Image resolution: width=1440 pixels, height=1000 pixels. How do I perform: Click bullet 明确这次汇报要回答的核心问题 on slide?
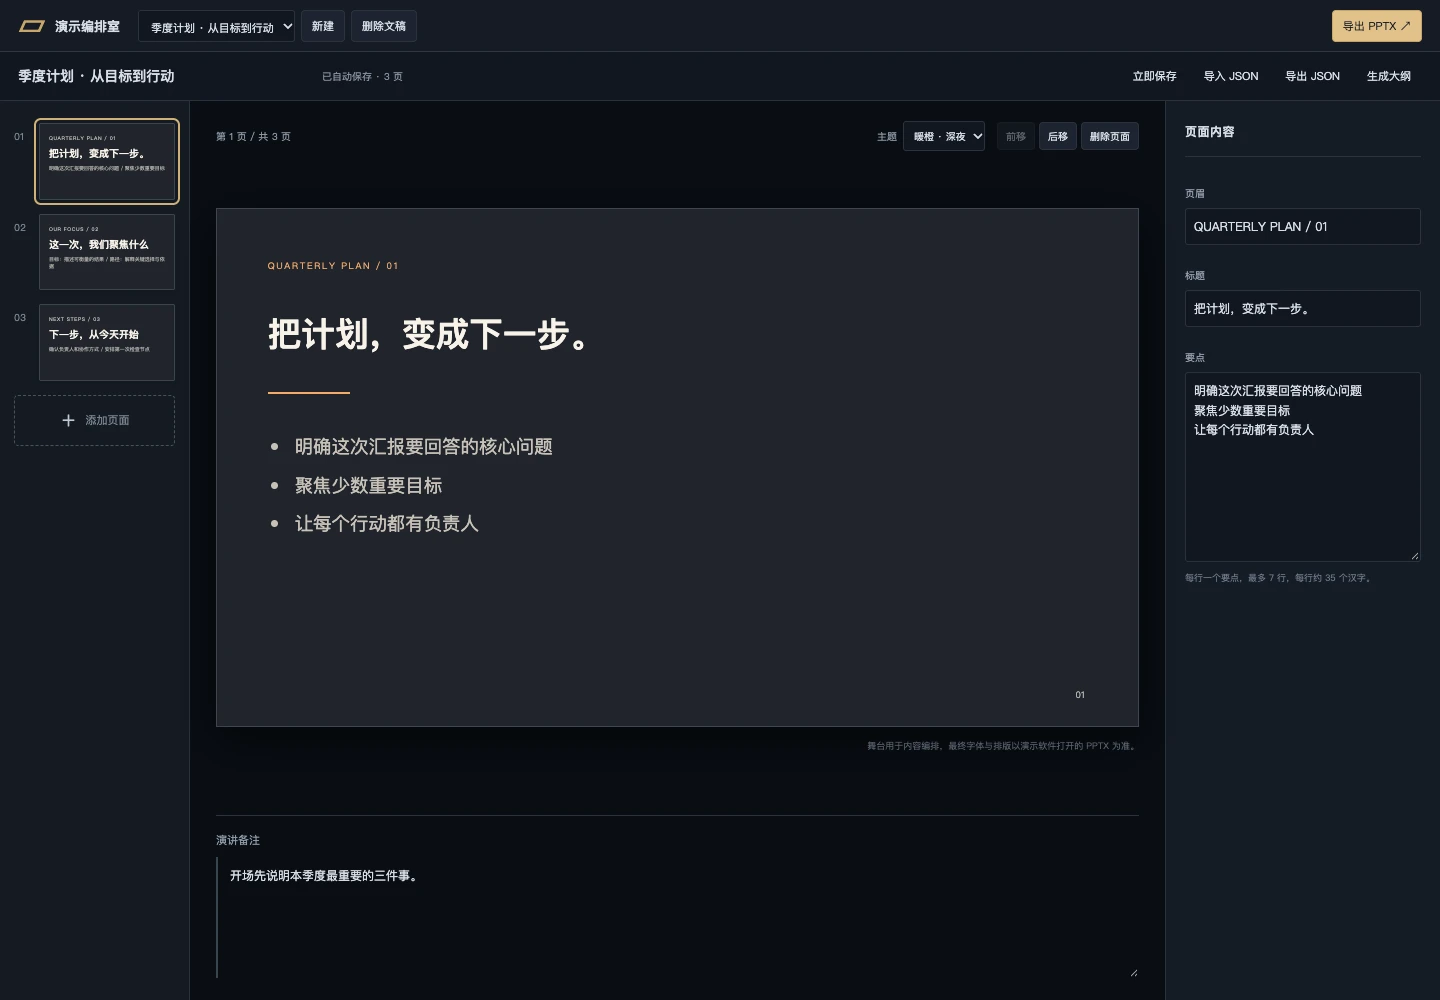(423, 446)
